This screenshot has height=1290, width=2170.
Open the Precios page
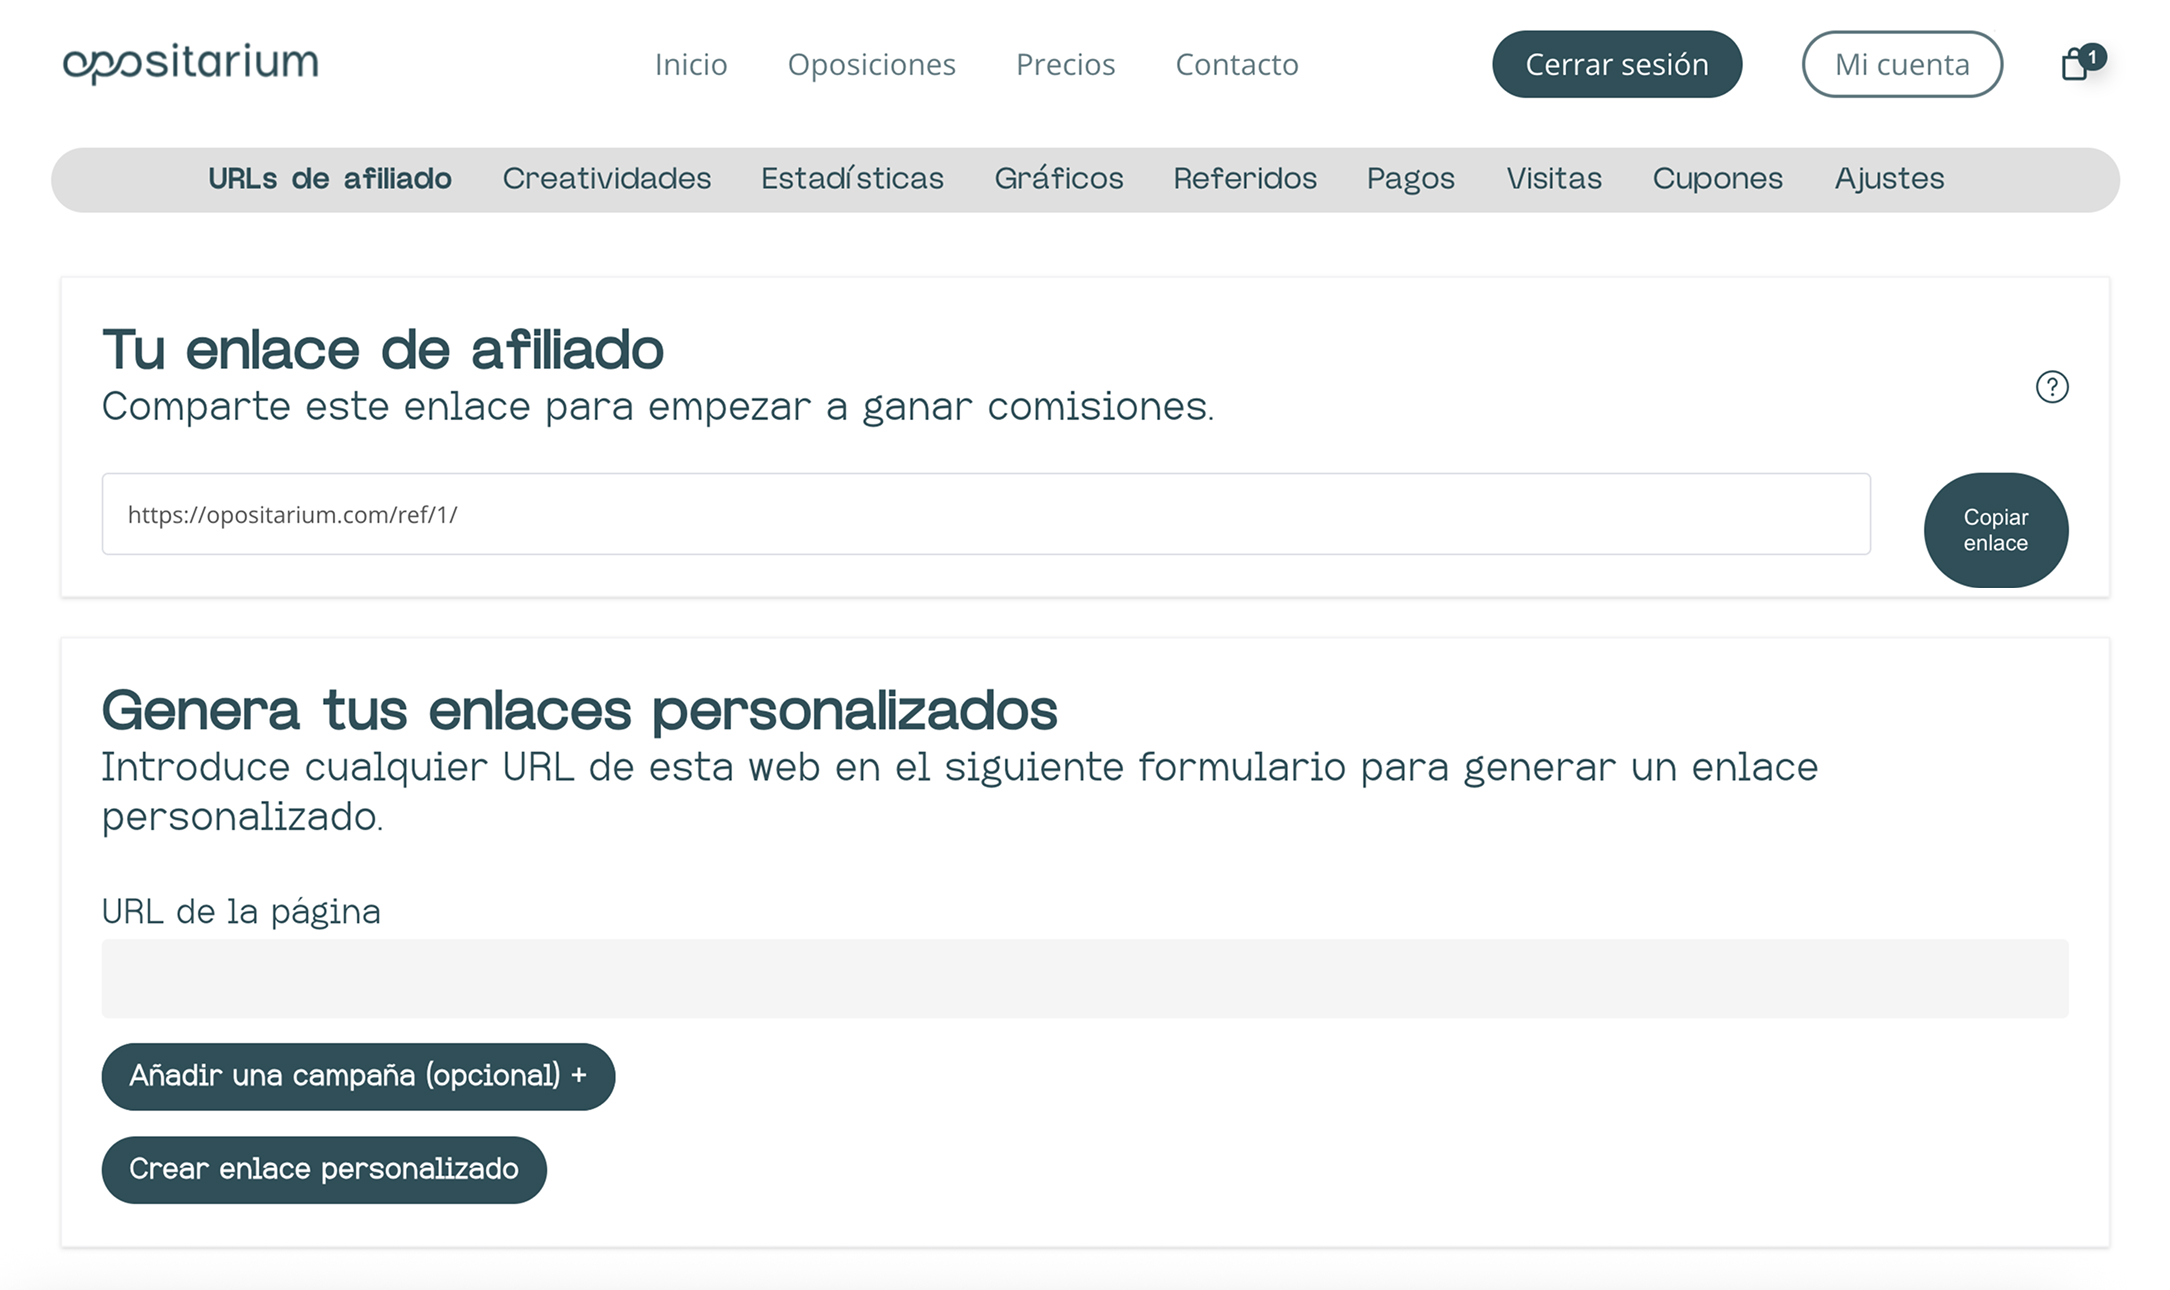tap(1066, 64)
